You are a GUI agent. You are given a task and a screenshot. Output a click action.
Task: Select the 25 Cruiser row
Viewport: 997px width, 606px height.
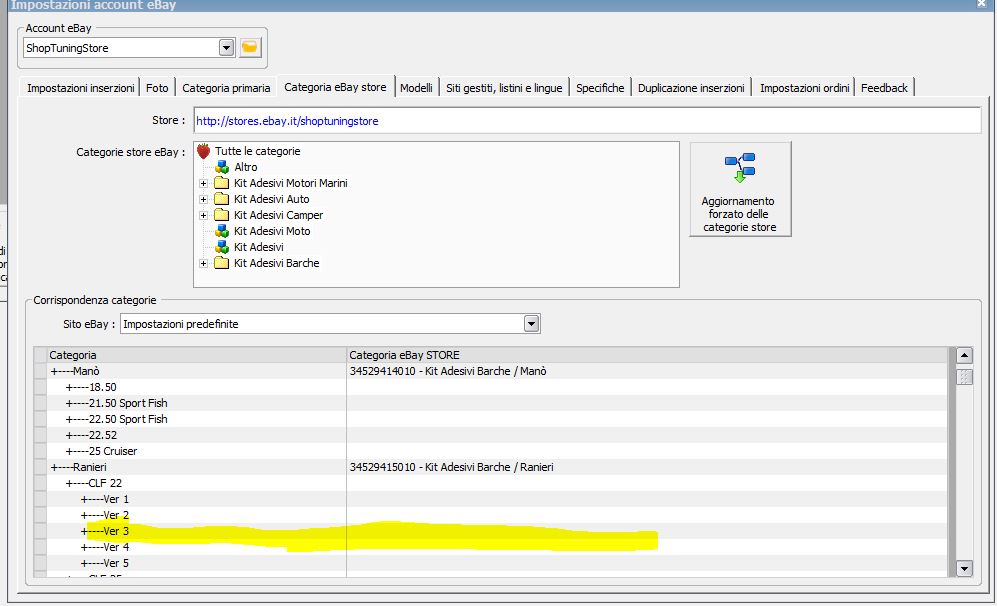coord(196,451)
